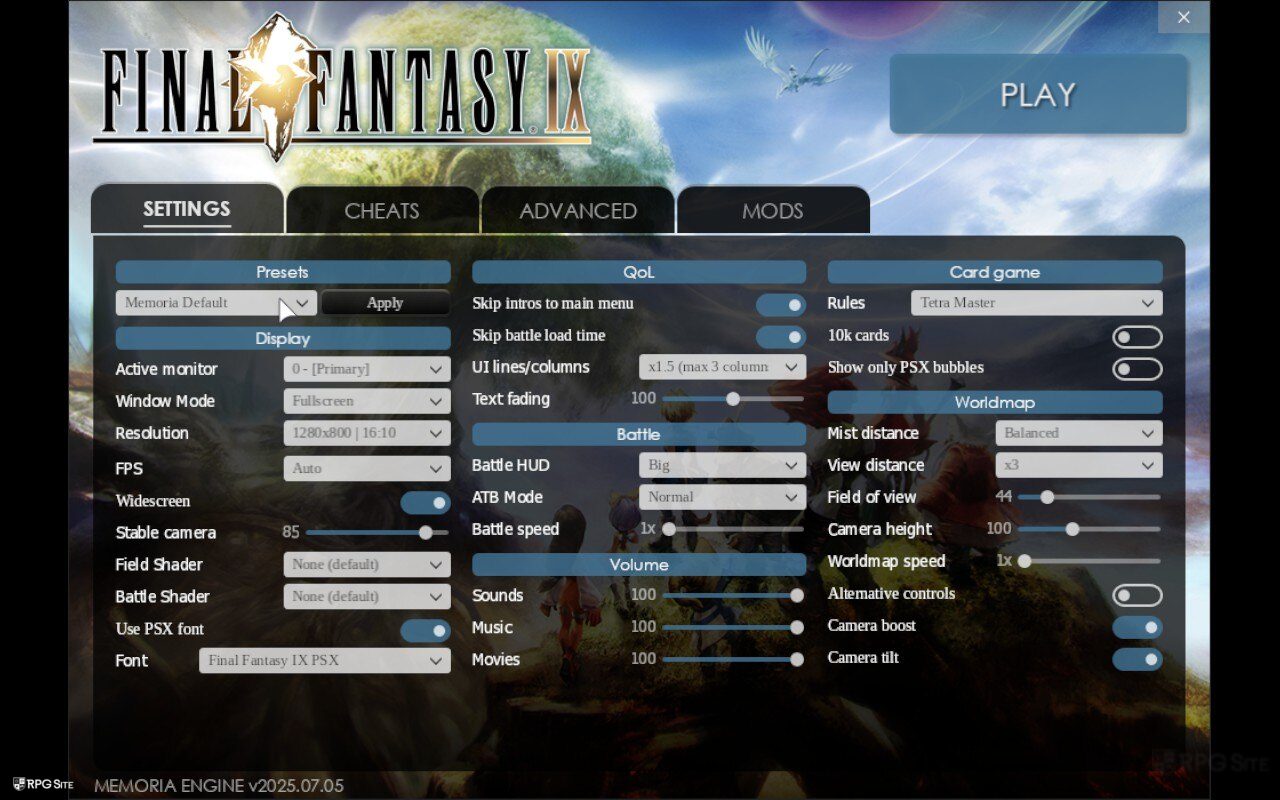Enable the 10k cards switch
The image size is (1280, 800).
[x=1138, y=337]
